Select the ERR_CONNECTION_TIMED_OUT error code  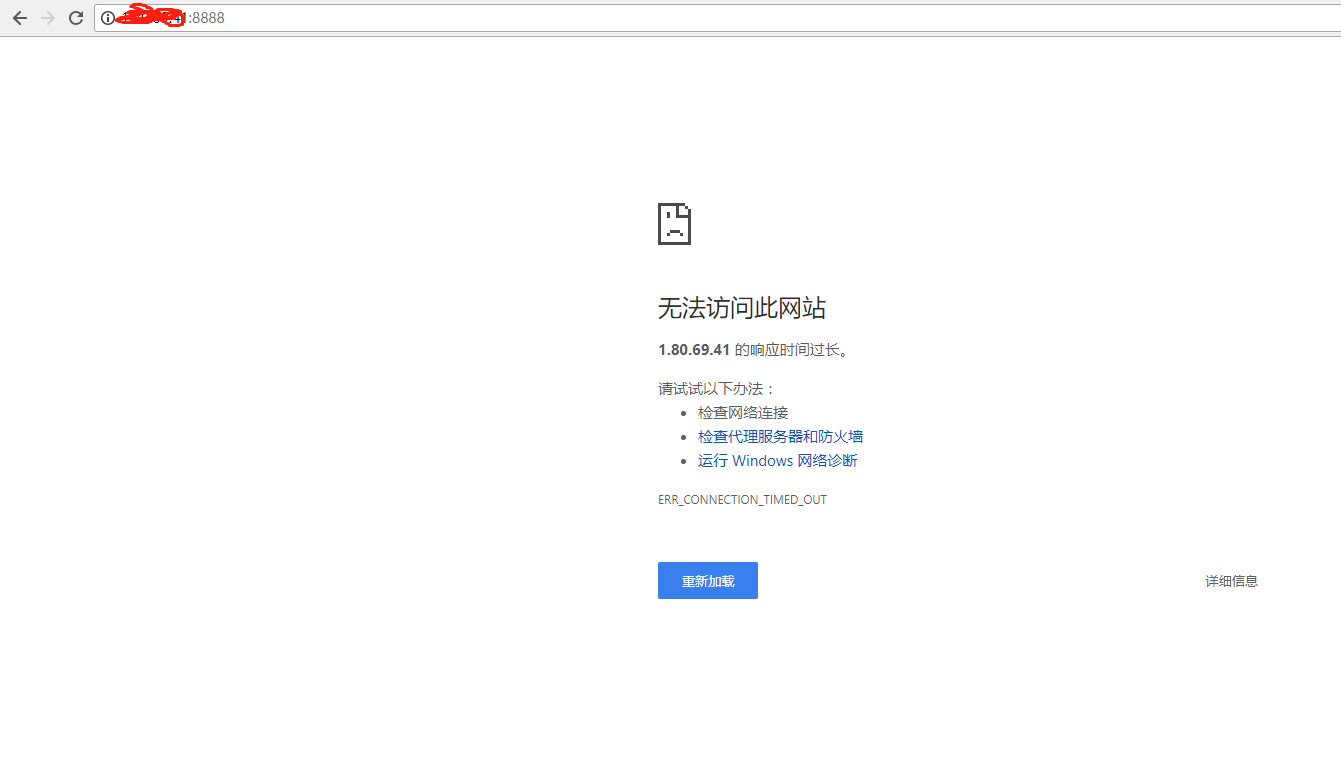coord(742,499)
